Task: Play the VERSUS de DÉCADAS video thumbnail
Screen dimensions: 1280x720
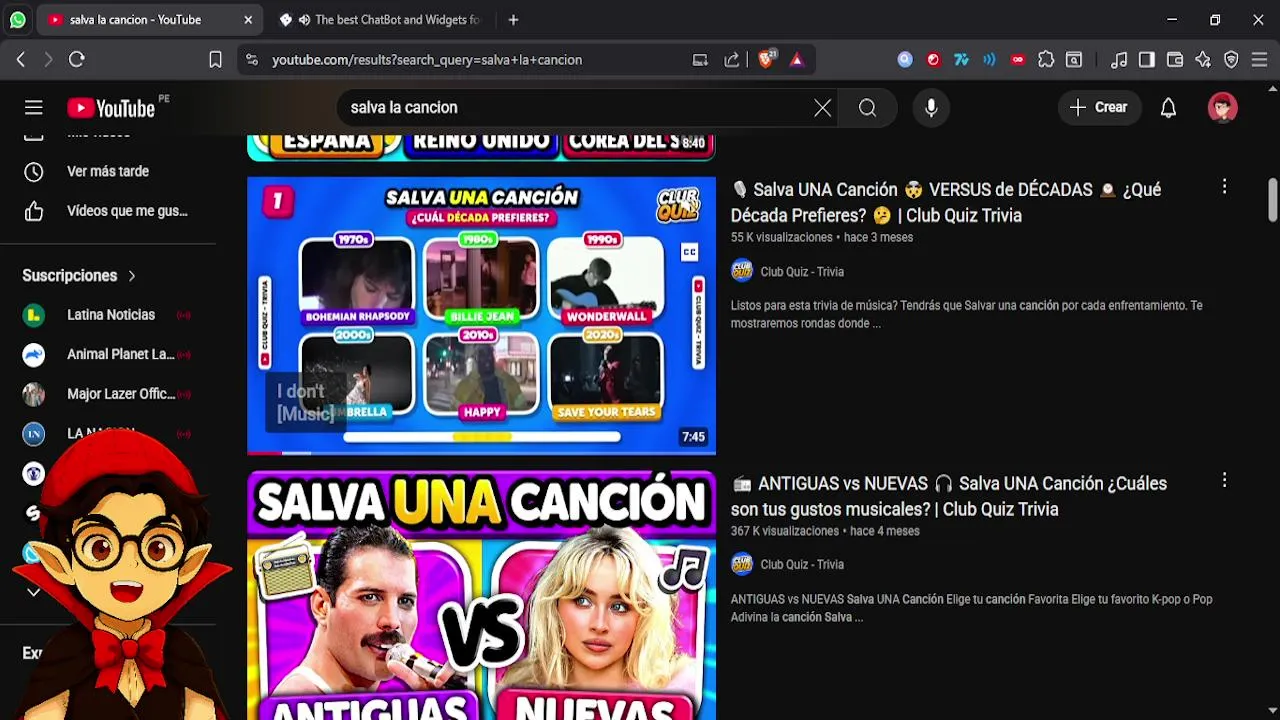Action: tap(481, 315)
